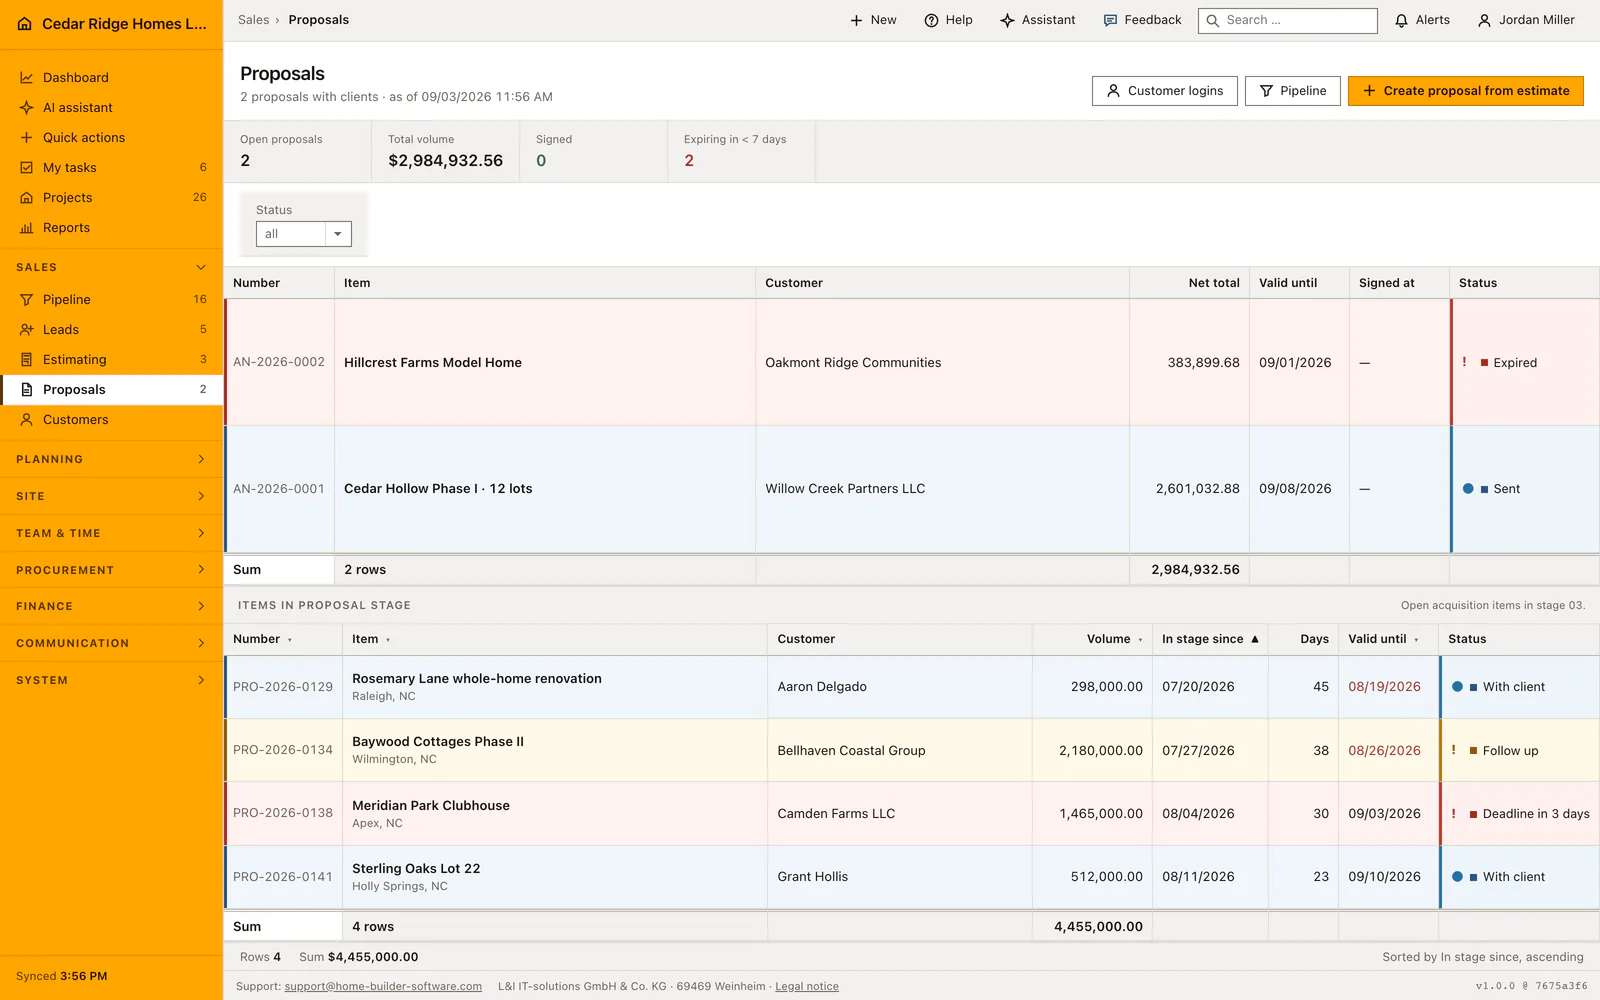
Task: Expand the System sidebar section
Action: click(111, 681)
